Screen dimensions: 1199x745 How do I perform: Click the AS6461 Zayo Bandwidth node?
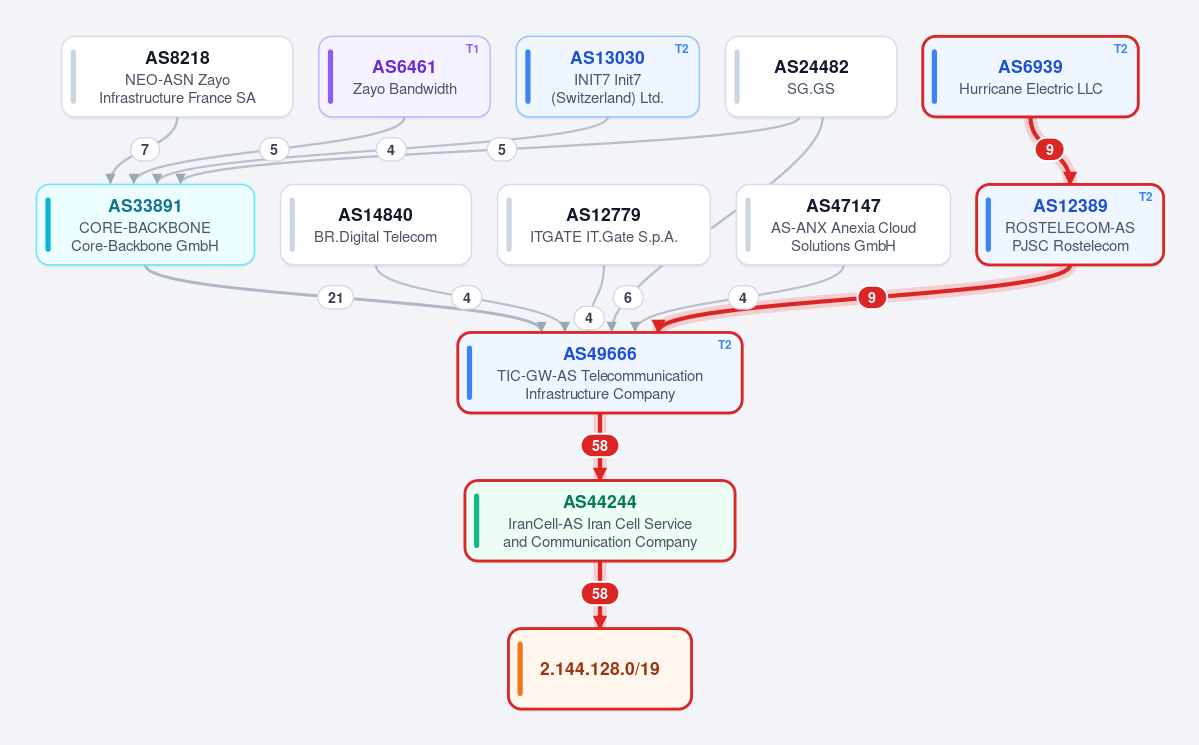(405, 76)
